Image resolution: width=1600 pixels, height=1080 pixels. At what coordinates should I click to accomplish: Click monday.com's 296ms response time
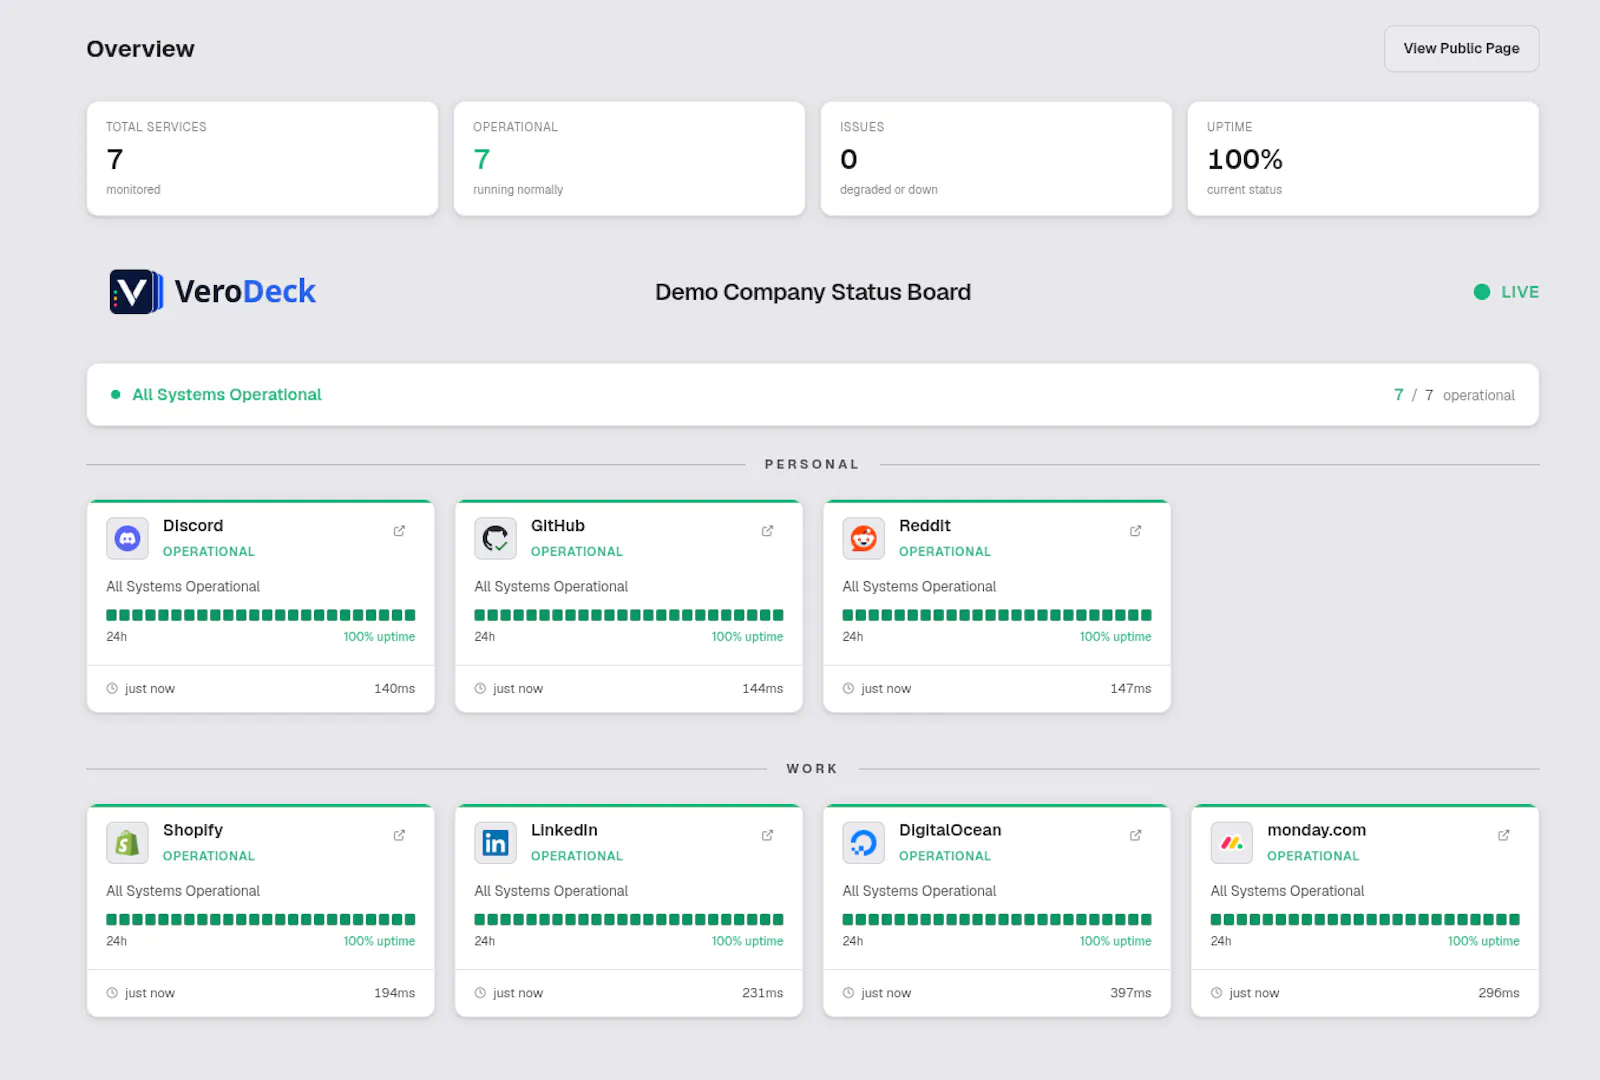coord(1499,993)
